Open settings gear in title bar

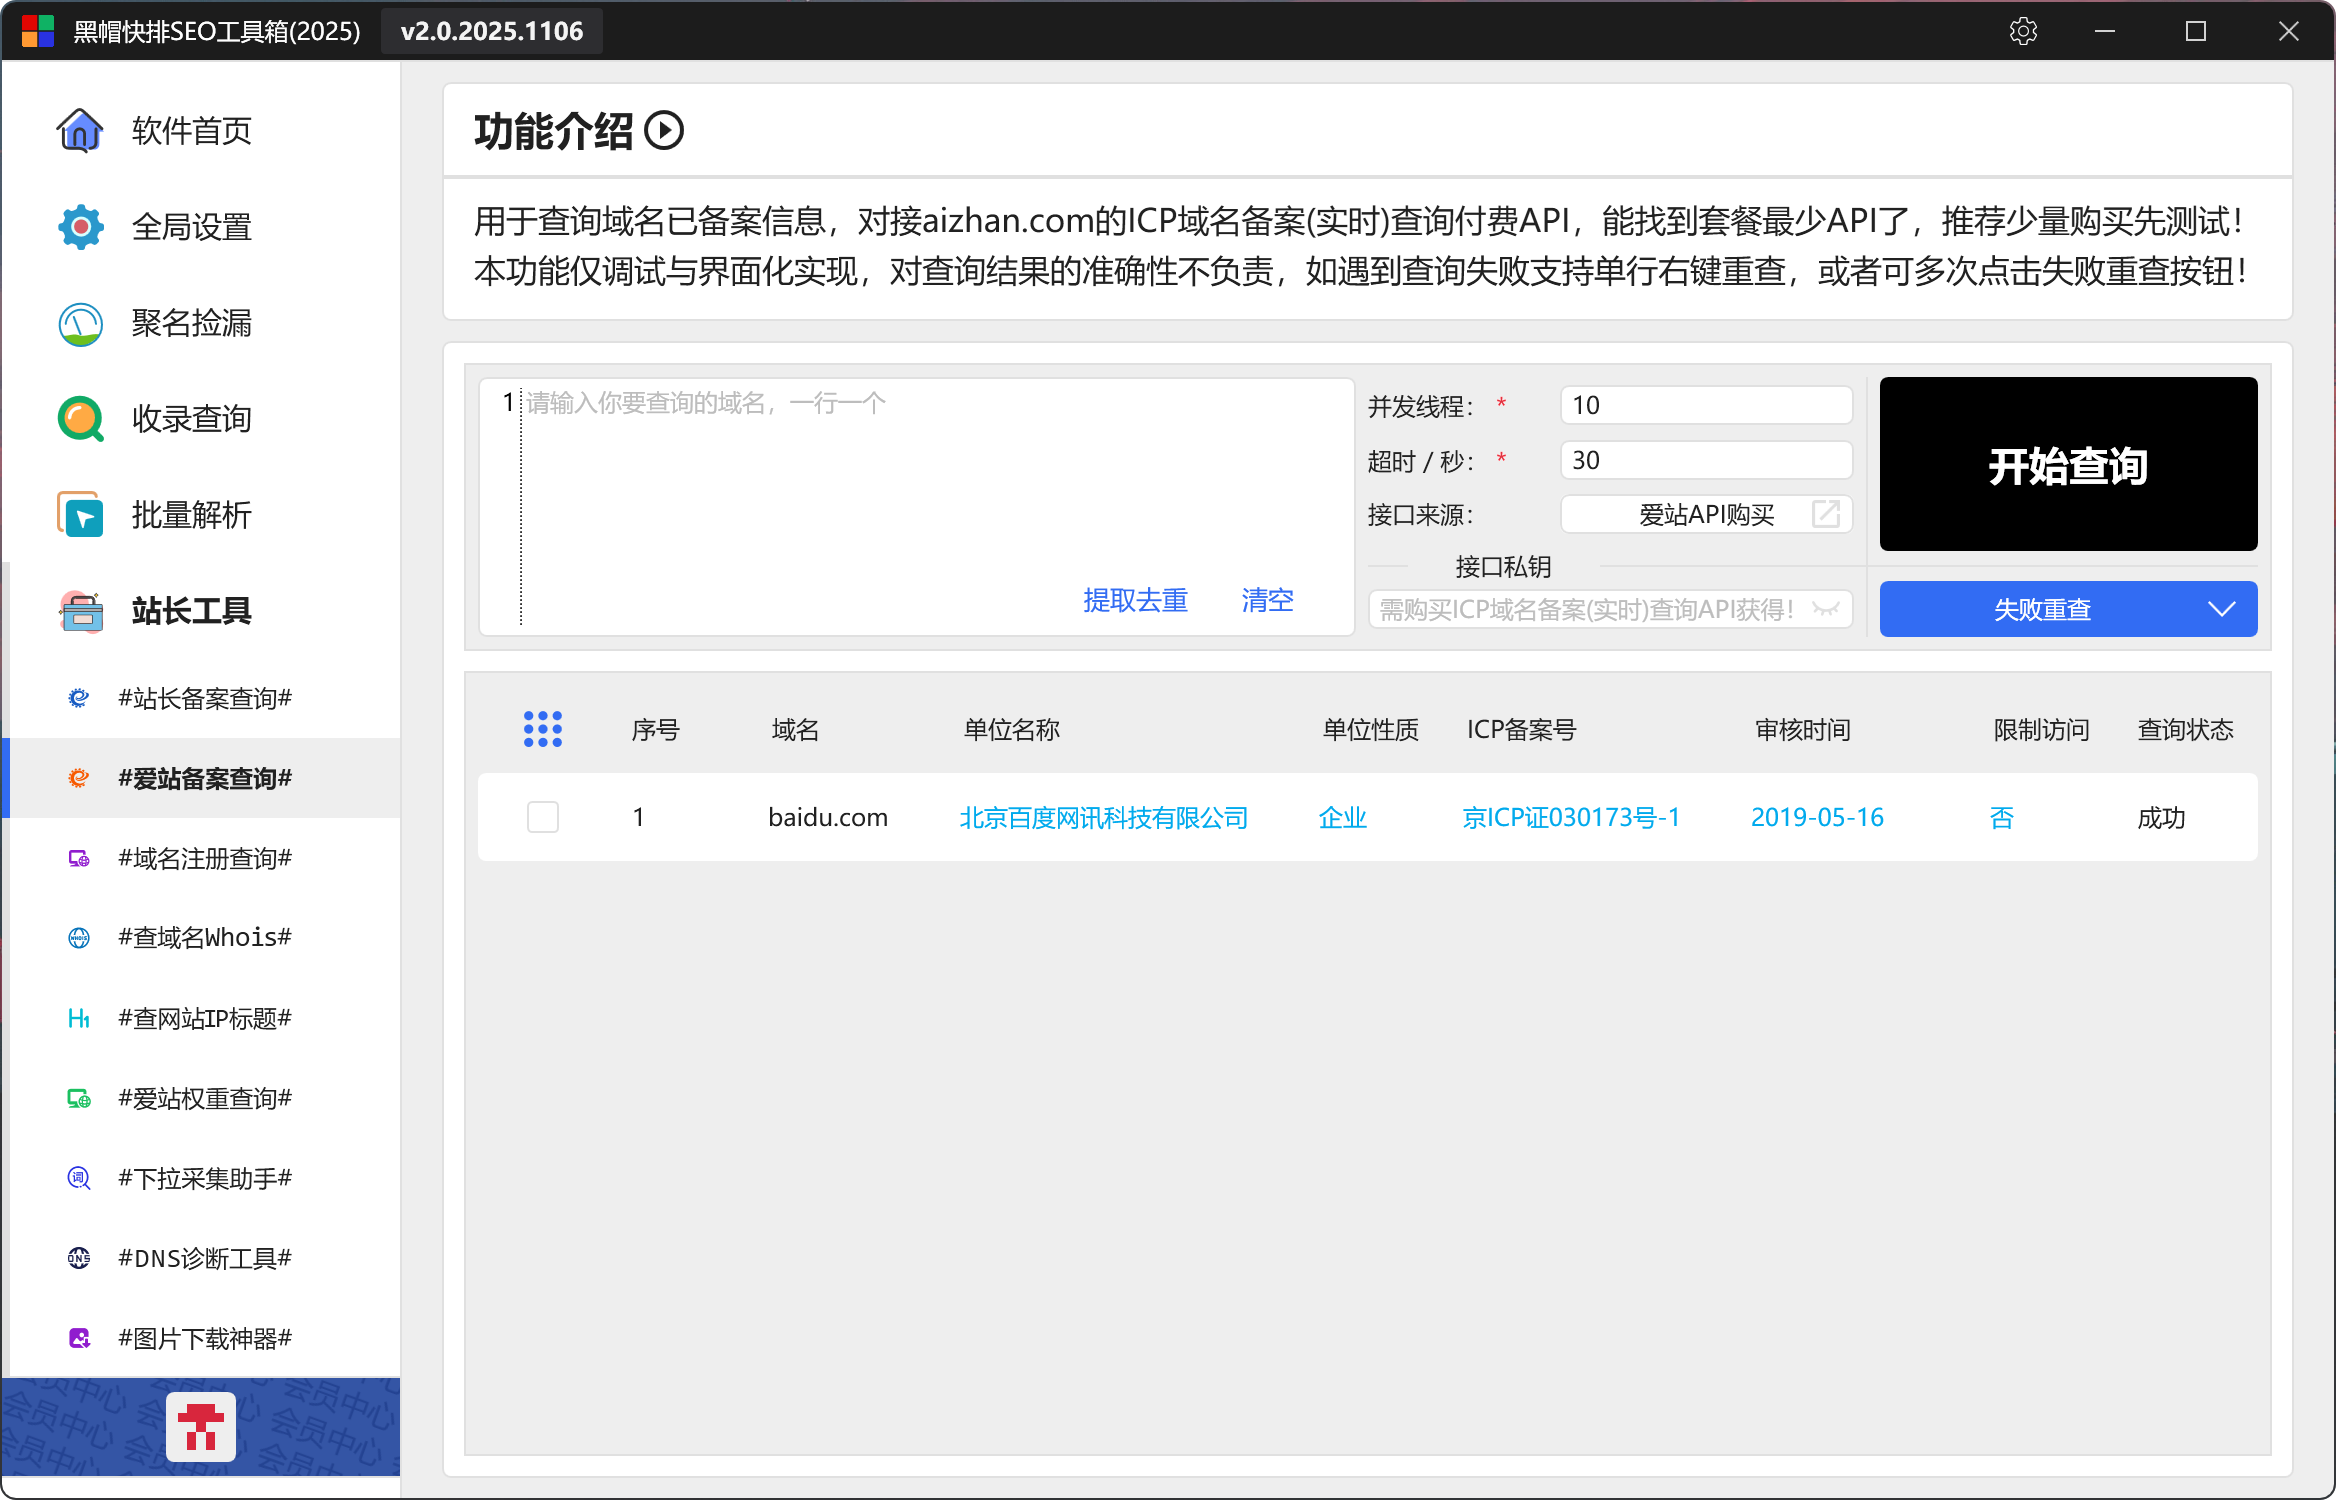tap(2023, 31)
